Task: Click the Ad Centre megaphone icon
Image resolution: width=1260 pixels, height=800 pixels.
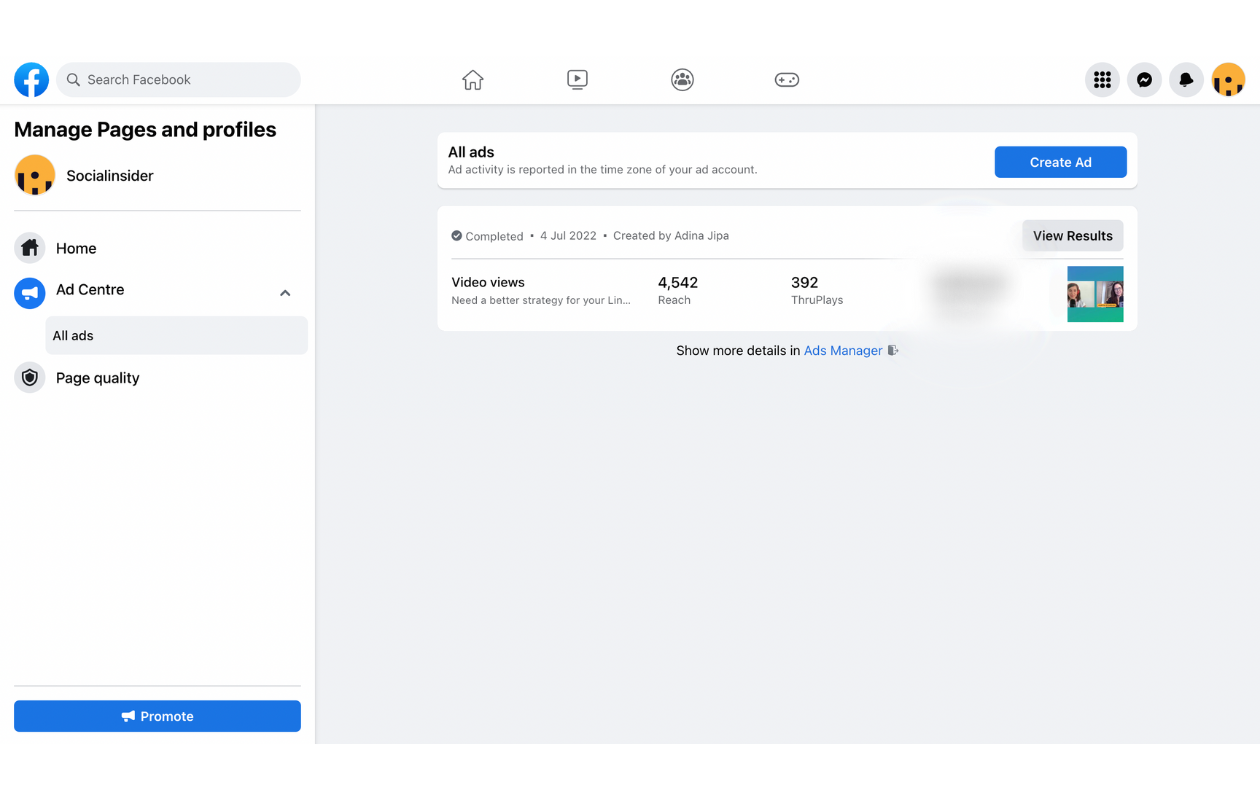Action: 30,293
